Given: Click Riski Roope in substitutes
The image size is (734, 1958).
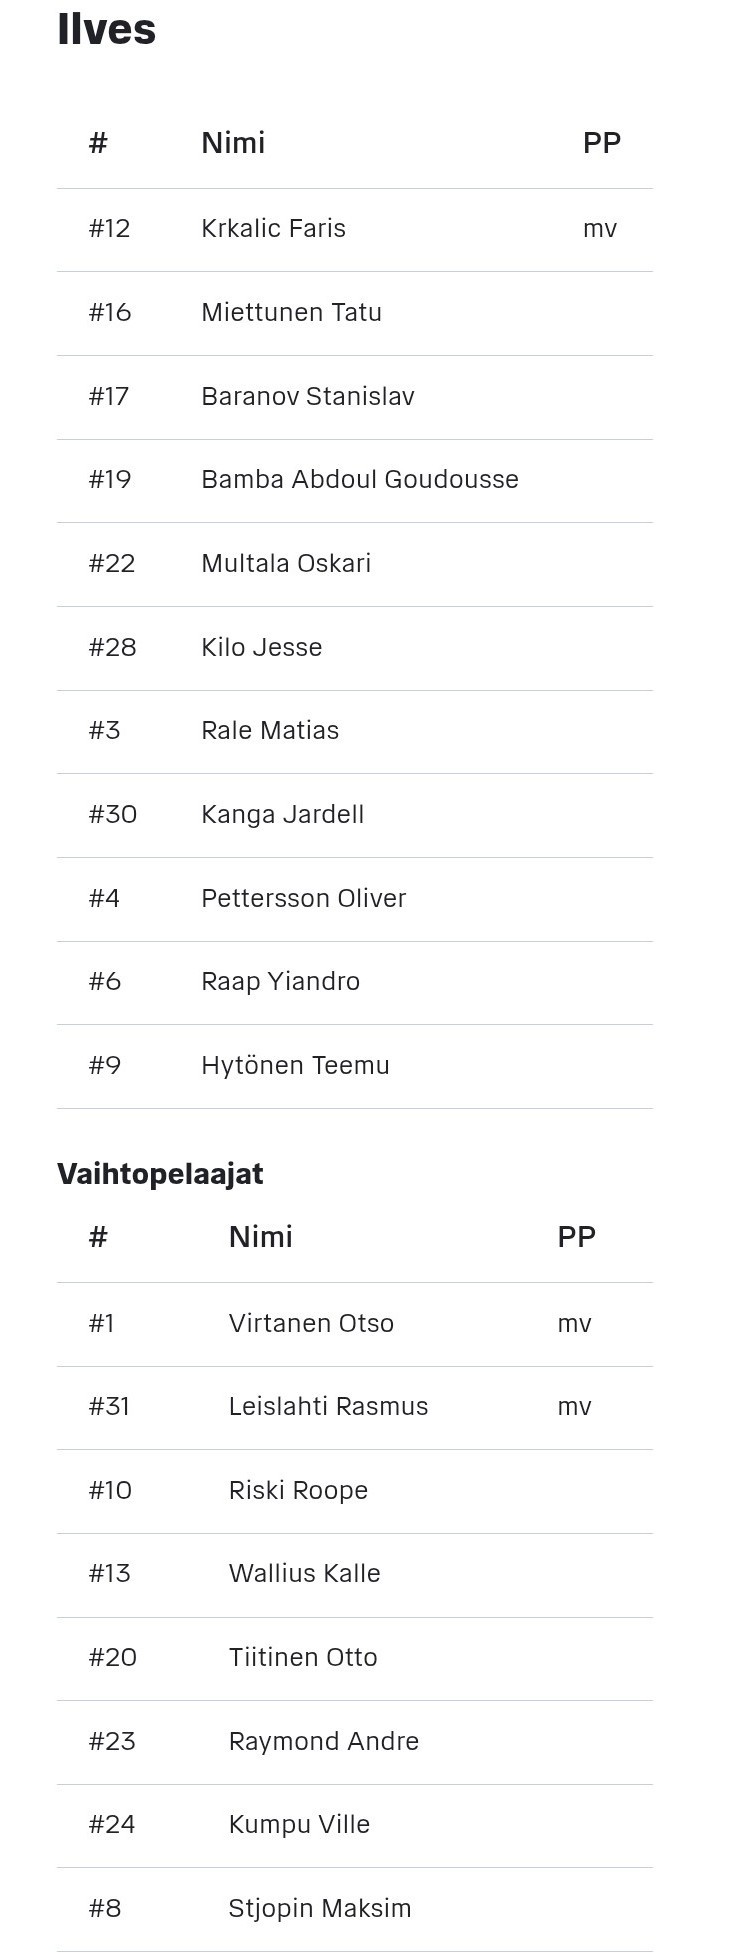Looking at the screenshot, I should (298, 1490).
